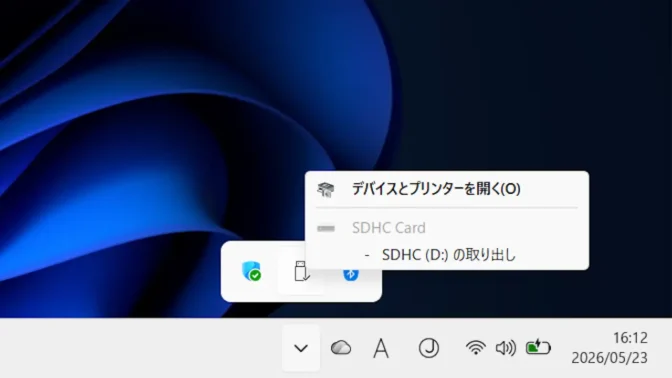Switch IME input mode indicator A

pos(381,348)
